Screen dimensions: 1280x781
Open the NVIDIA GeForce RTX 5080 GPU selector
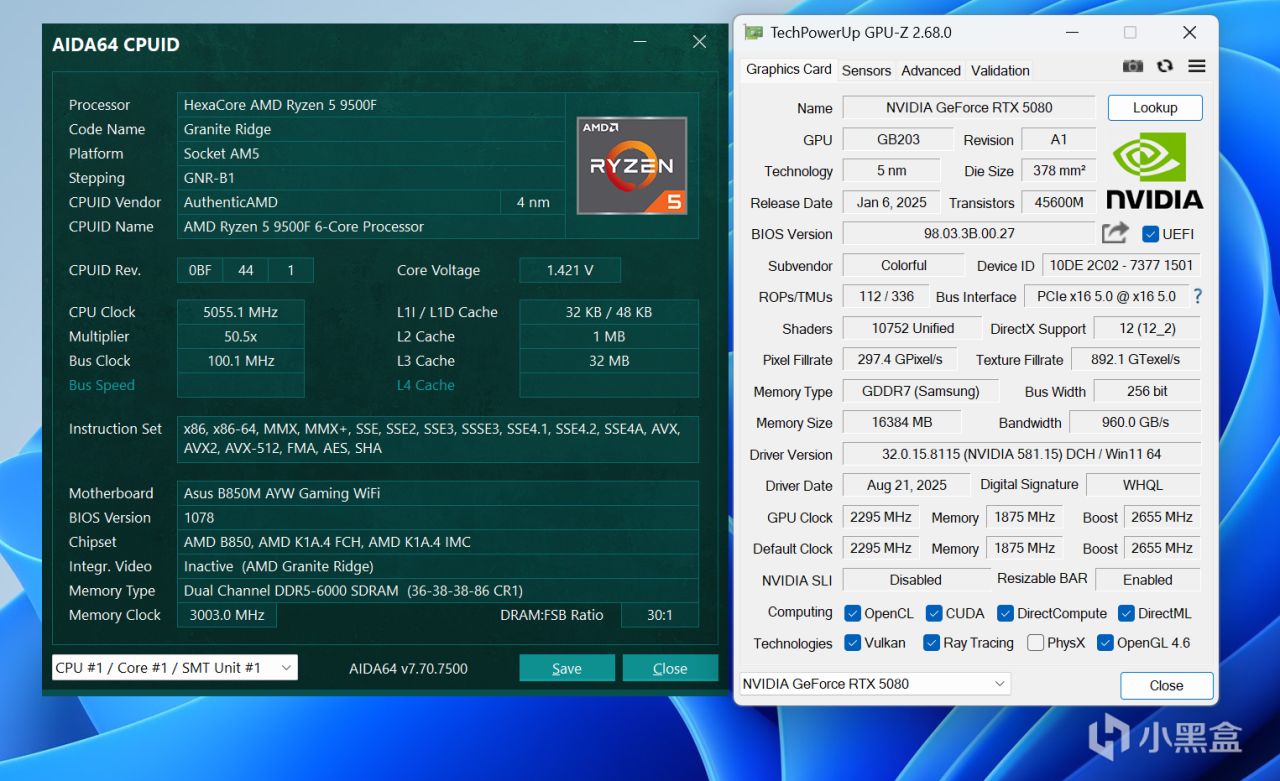874,684
